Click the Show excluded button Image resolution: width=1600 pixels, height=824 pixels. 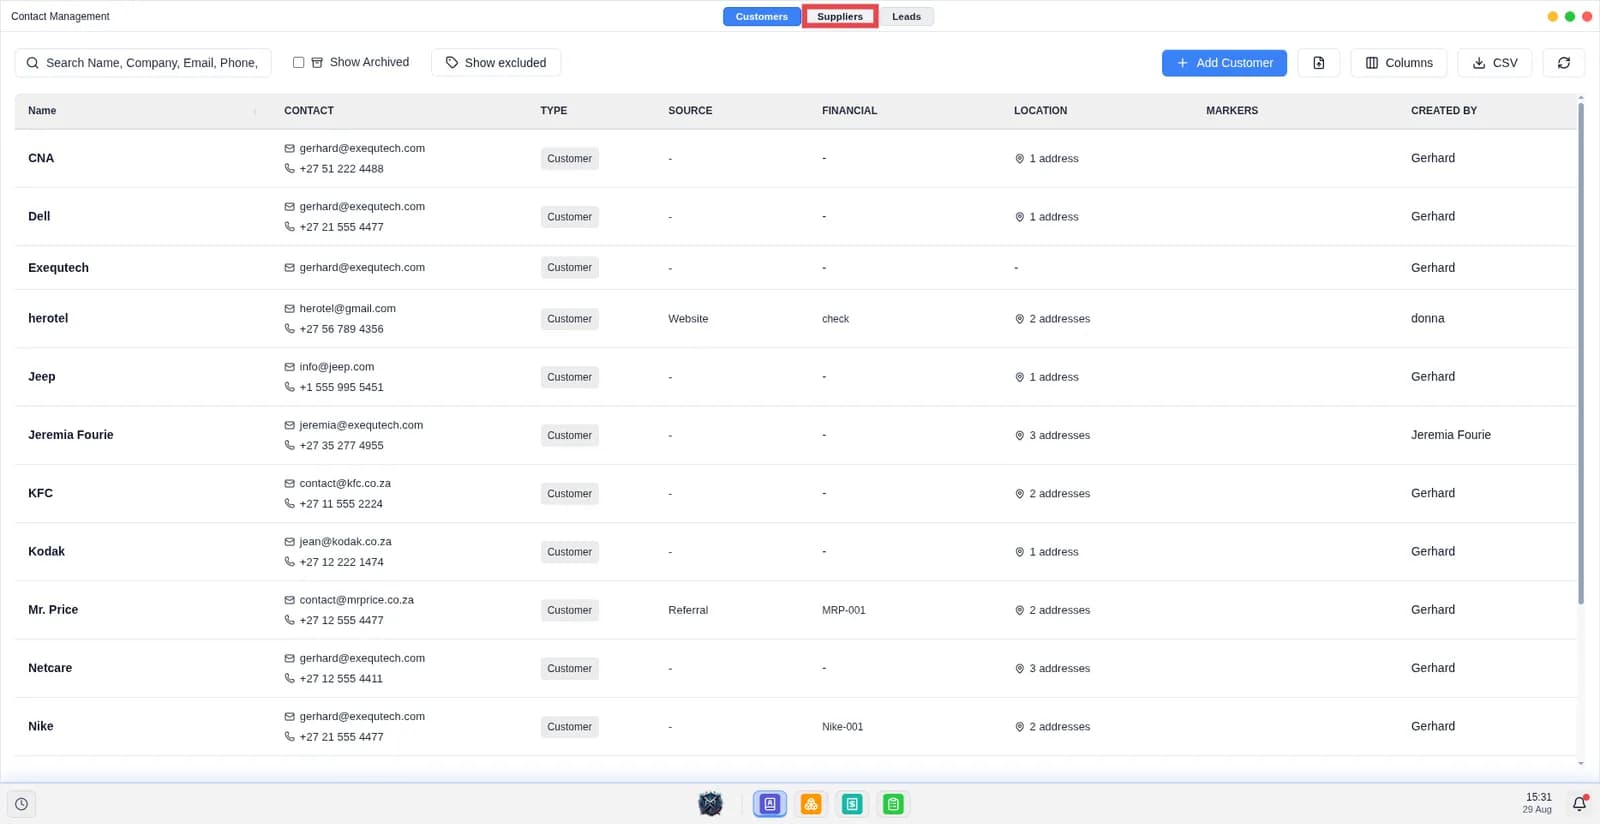pos(496,63)
